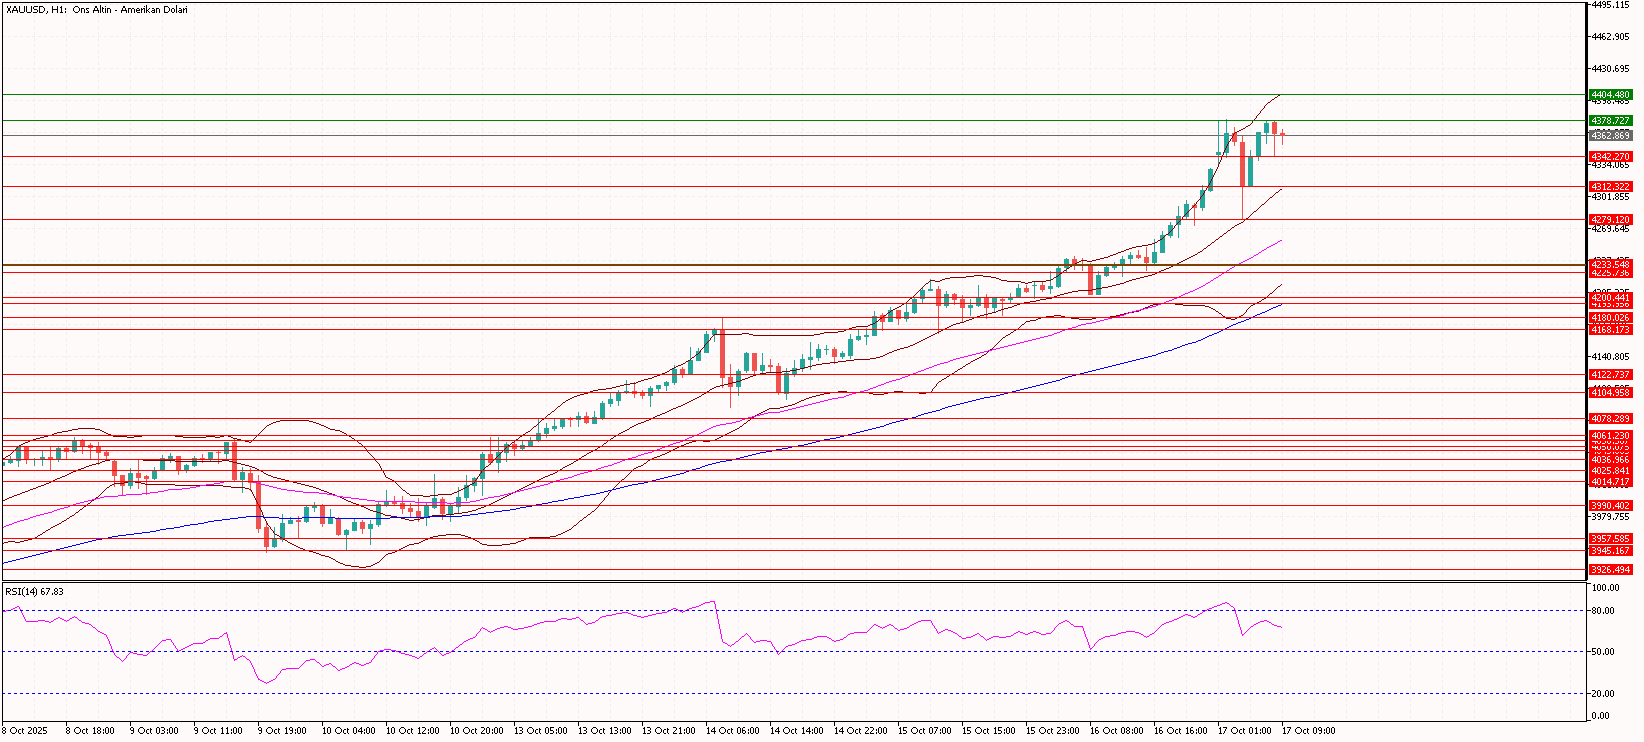The image size is (1644, 742).
Task: Click the RSI(14) 67.83 indicator label
Action: [34, 592]
